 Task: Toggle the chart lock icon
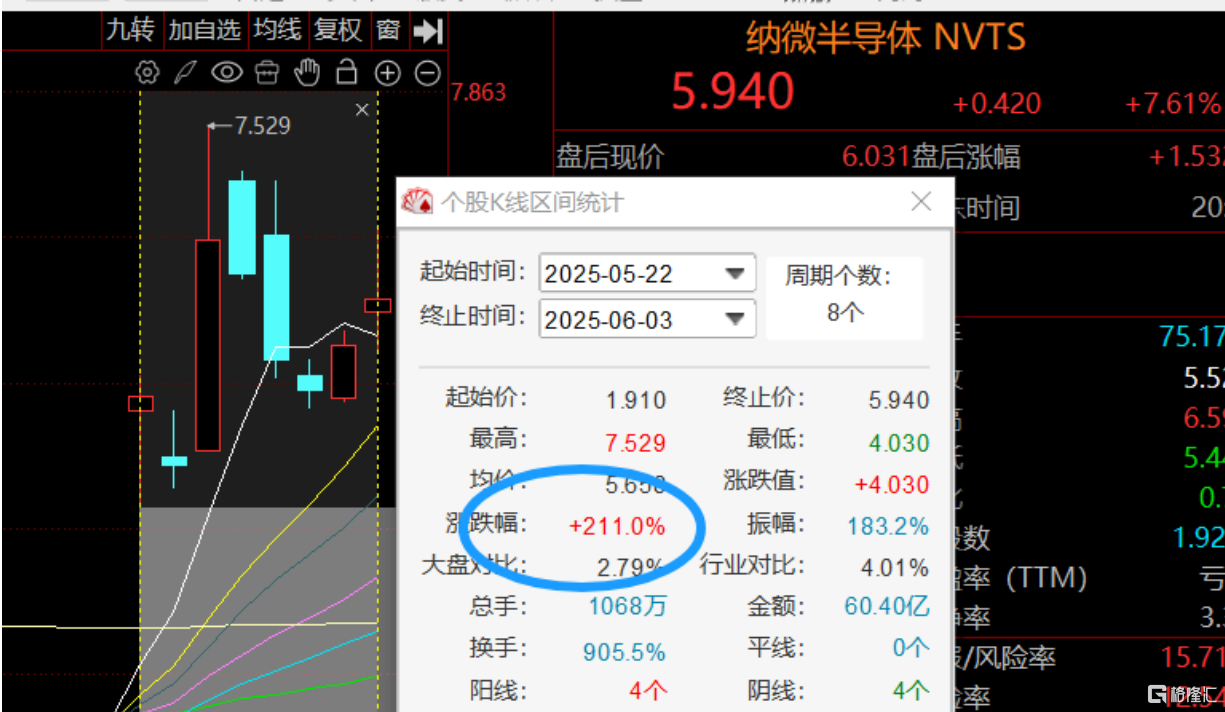click(346, 72)
